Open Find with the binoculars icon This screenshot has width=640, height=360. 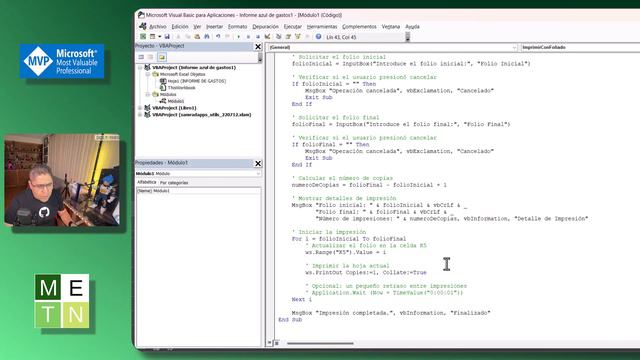coord(207,37)
